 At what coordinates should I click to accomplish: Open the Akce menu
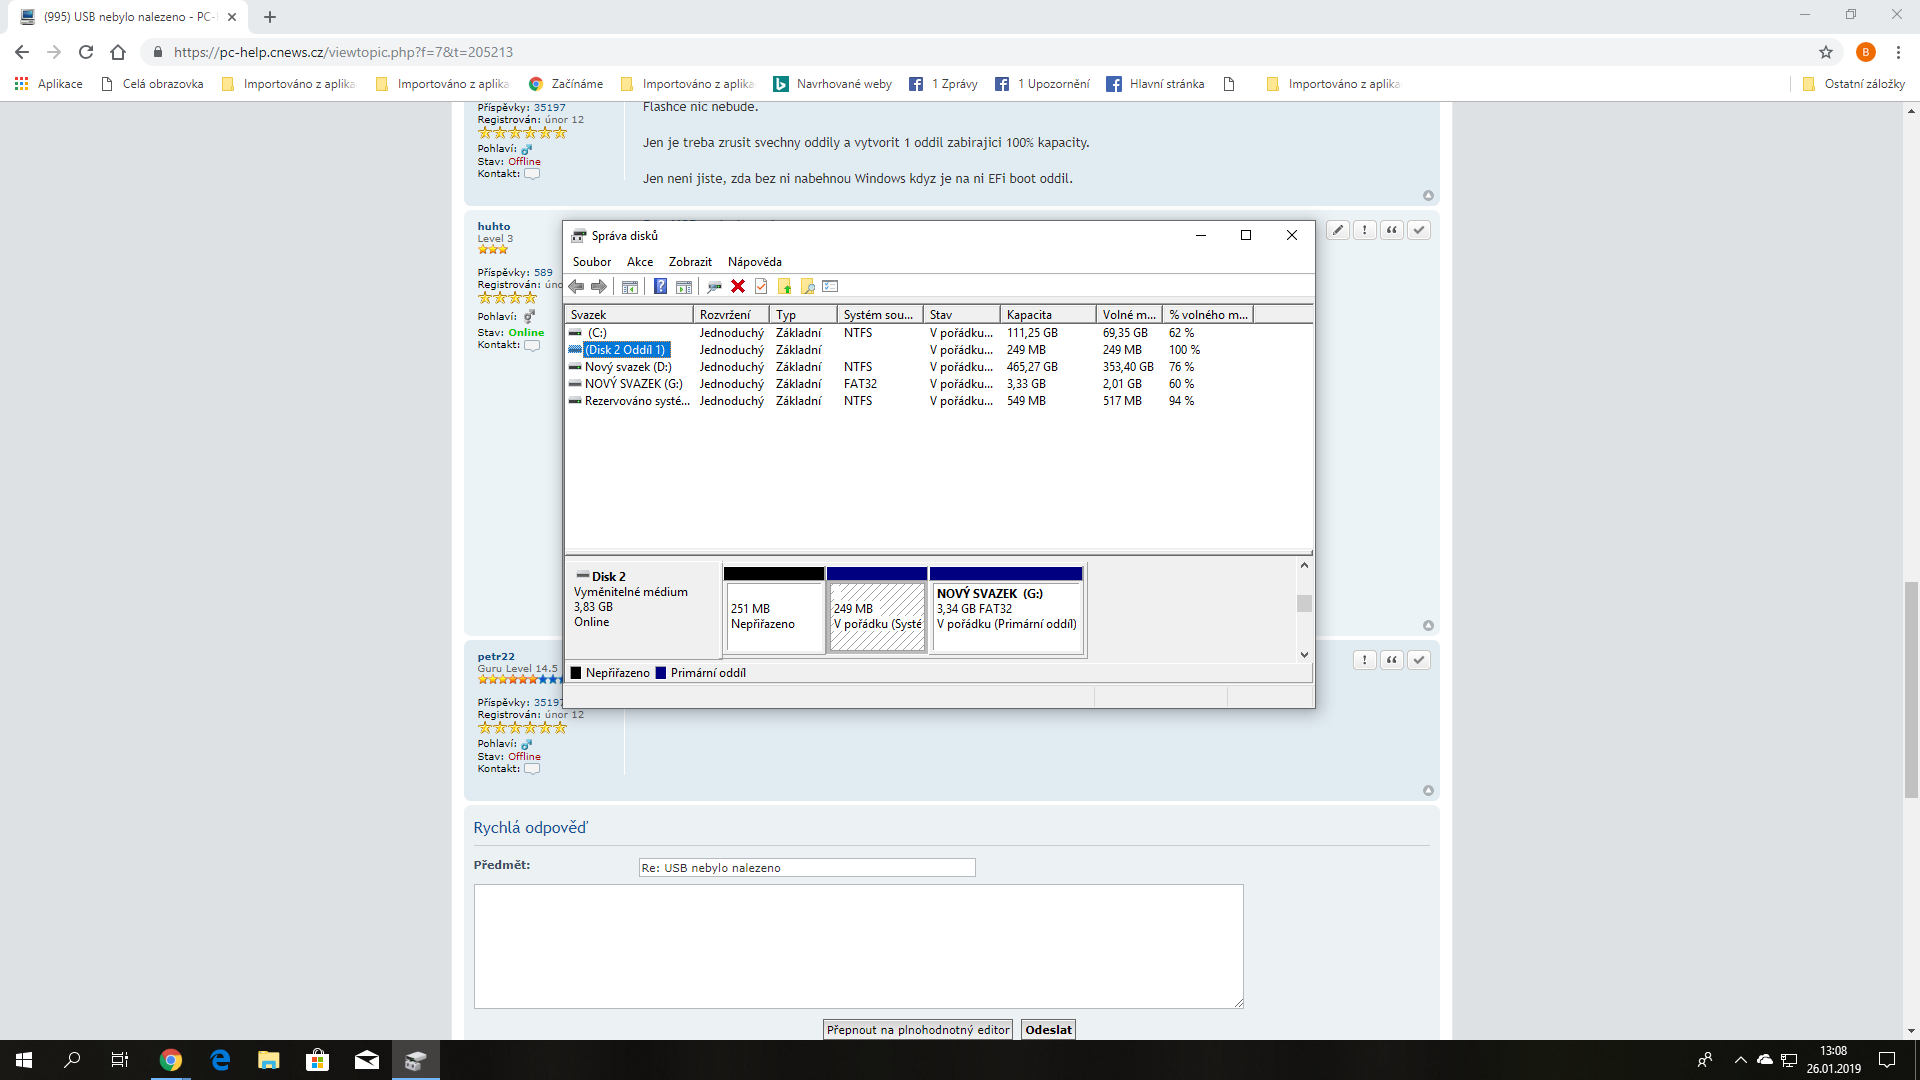[x=640, y=262]
